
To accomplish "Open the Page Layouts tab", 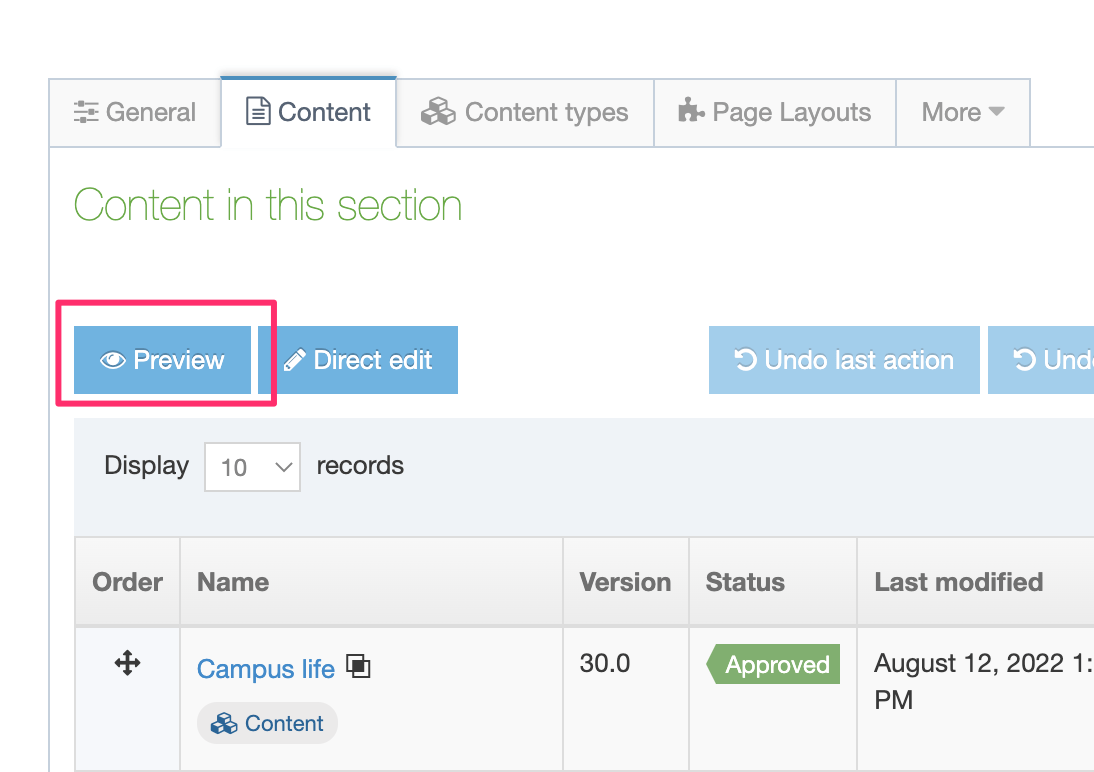I will pos(774,112).
